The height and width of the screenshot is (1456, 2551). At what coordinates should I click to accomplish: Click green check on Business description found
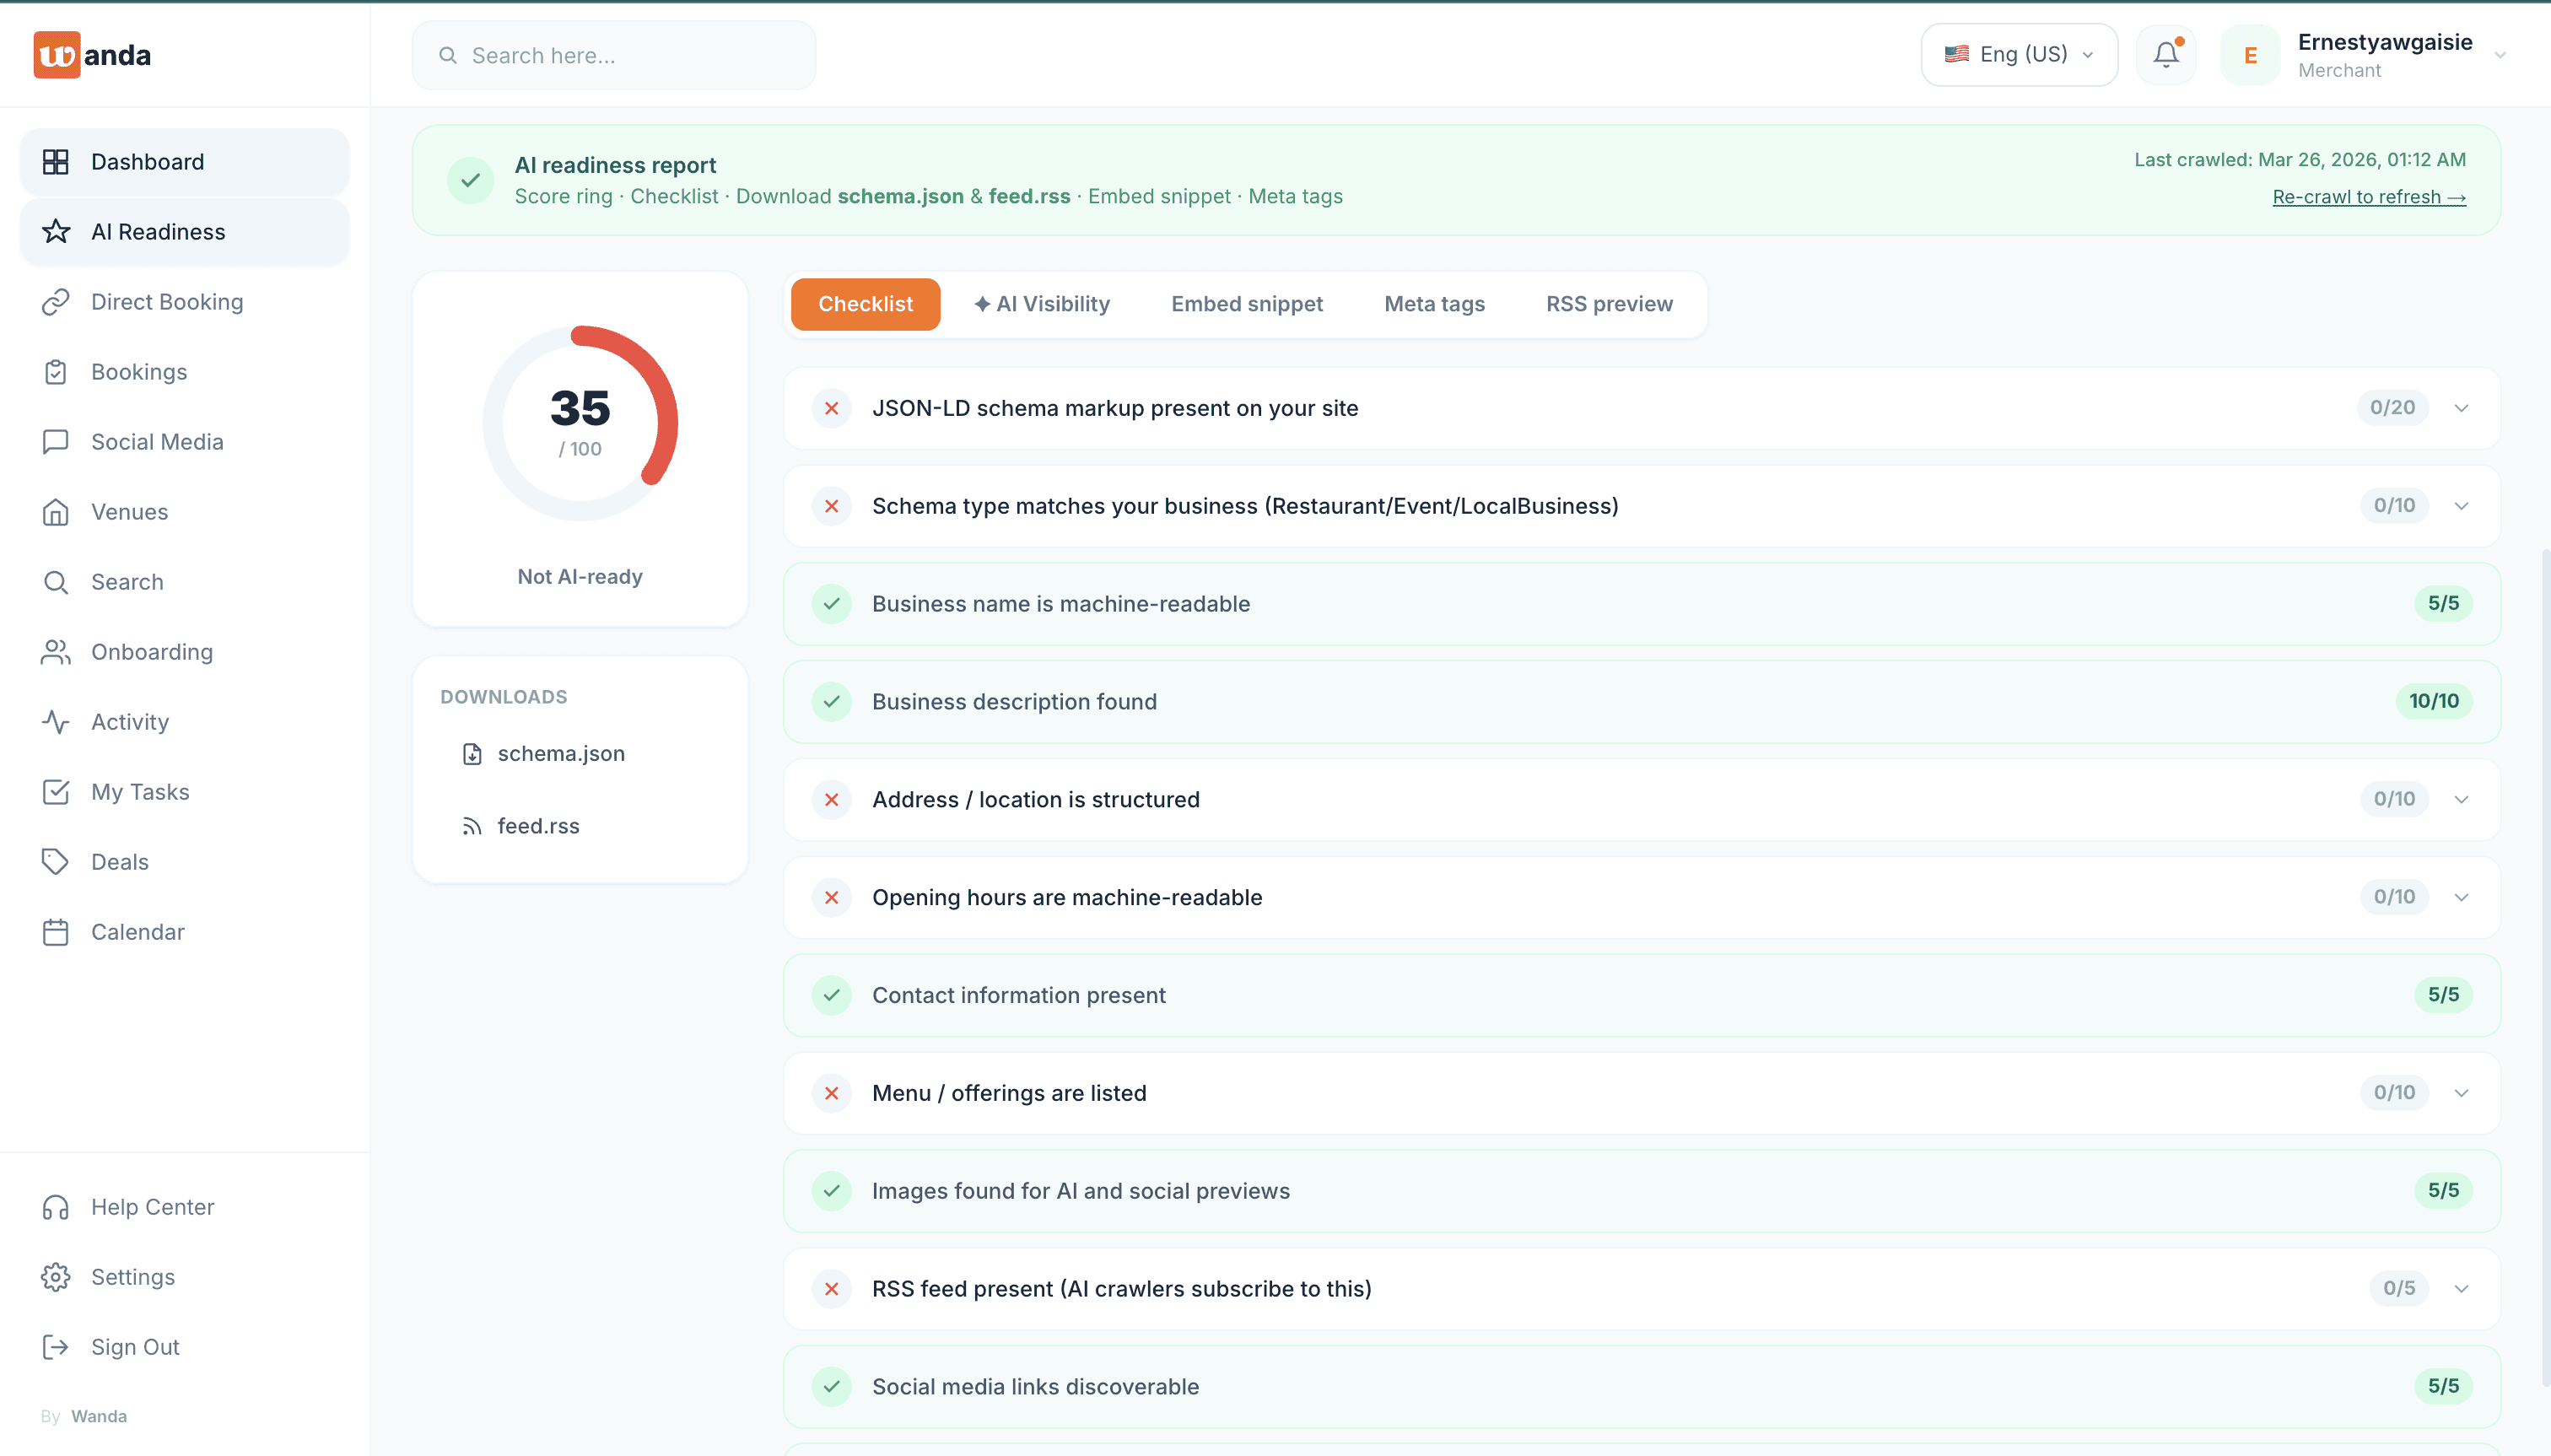(831, 702)
